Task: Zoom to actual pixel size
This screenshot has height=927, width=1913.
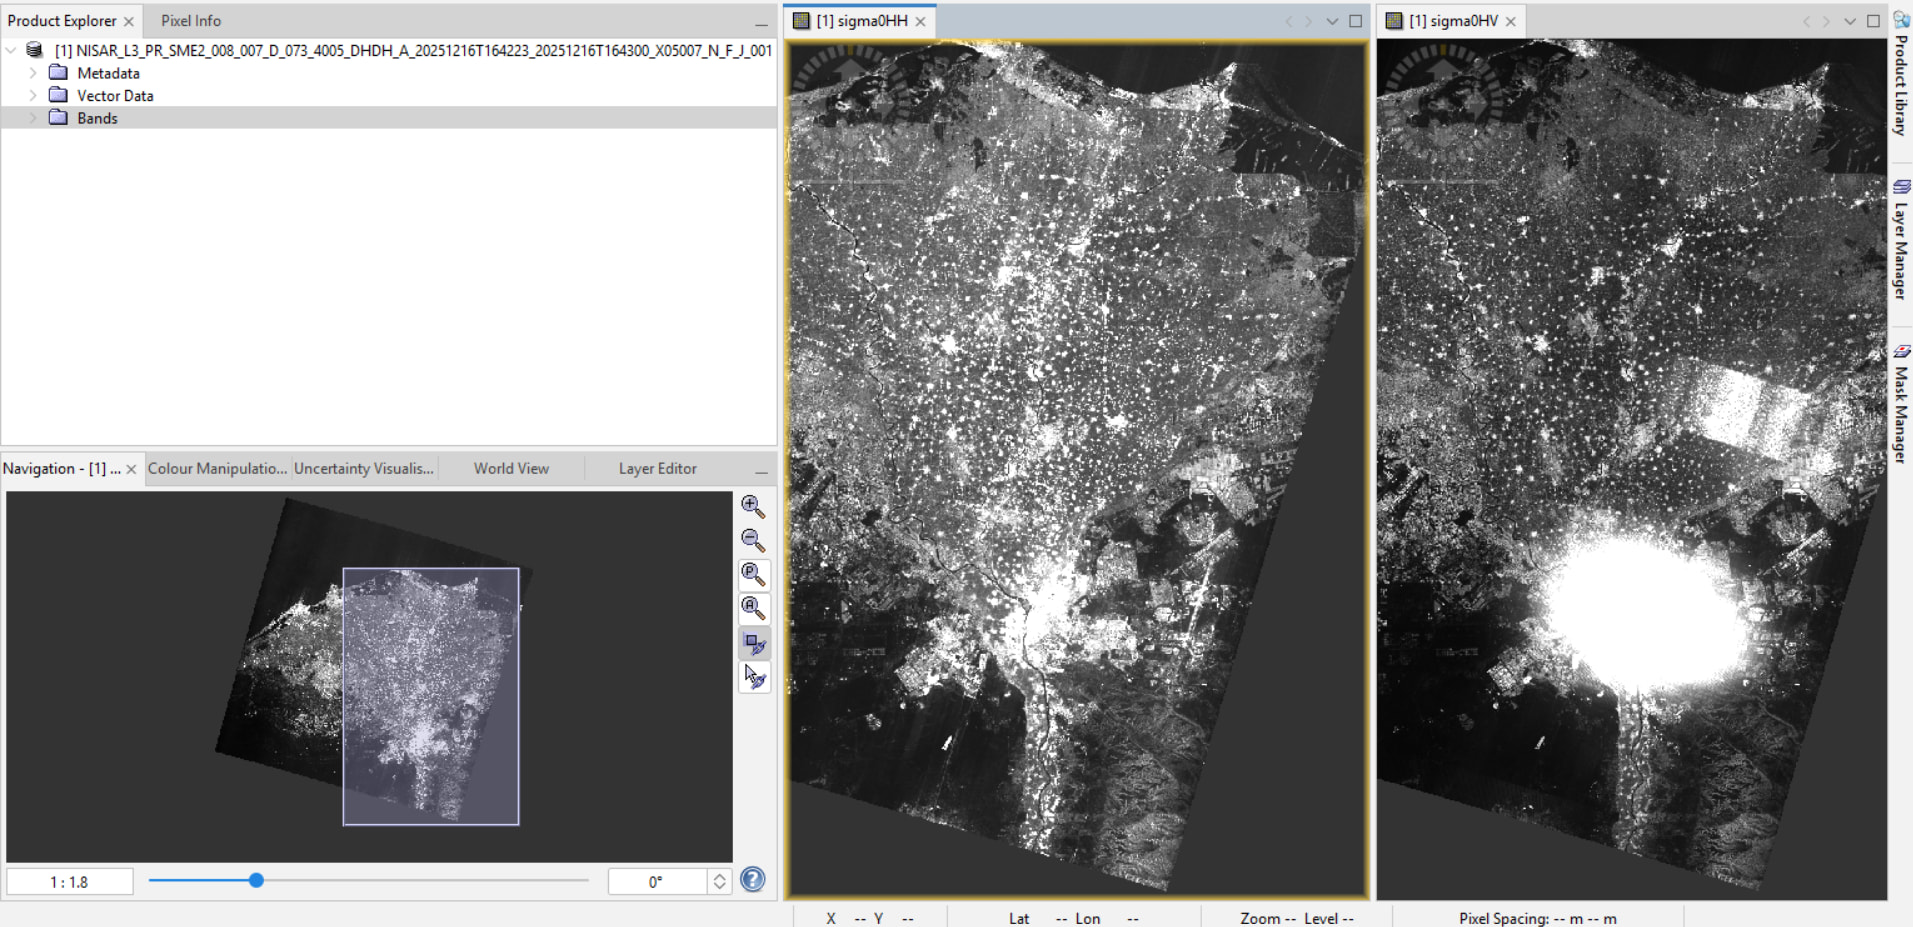Action: tap(753, 575)
